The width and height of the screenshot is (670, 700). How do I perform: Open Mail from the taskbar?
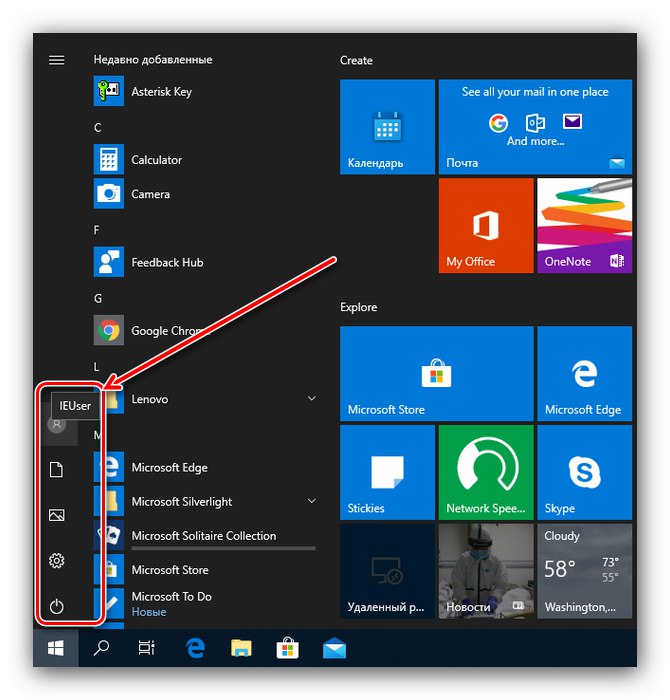point(334,648)
